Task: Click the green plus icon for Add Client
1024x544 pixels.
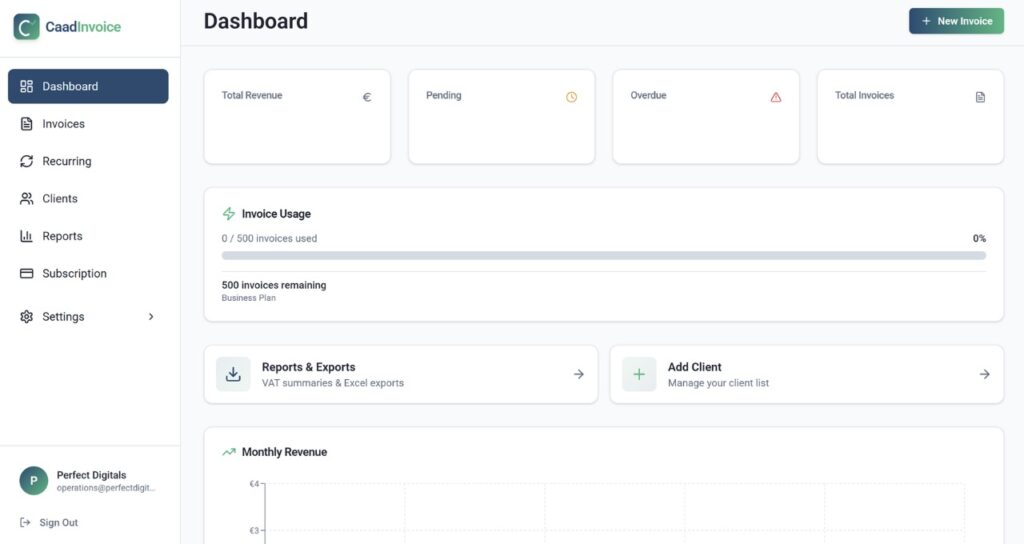Action: (639, 374)
